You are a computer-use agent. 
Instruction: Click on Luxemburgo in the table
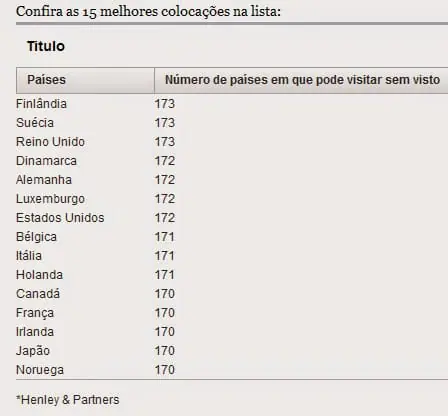(x=50, y=199)
